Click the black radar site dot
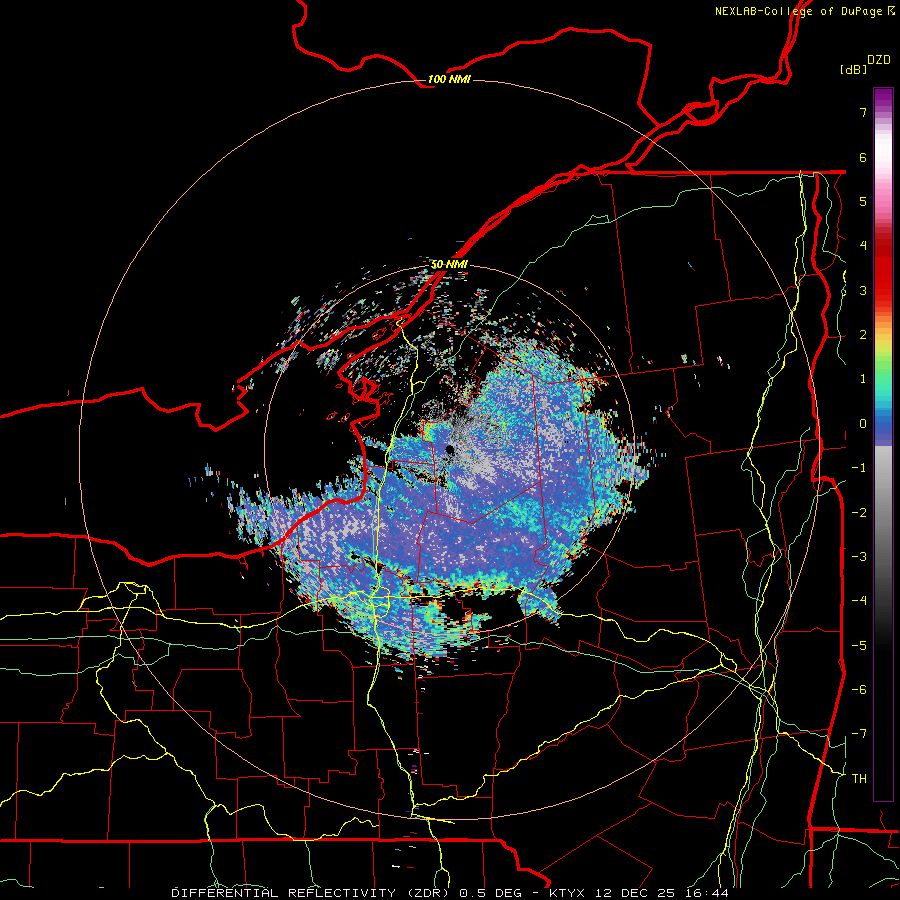 click(x=450, y=449)
